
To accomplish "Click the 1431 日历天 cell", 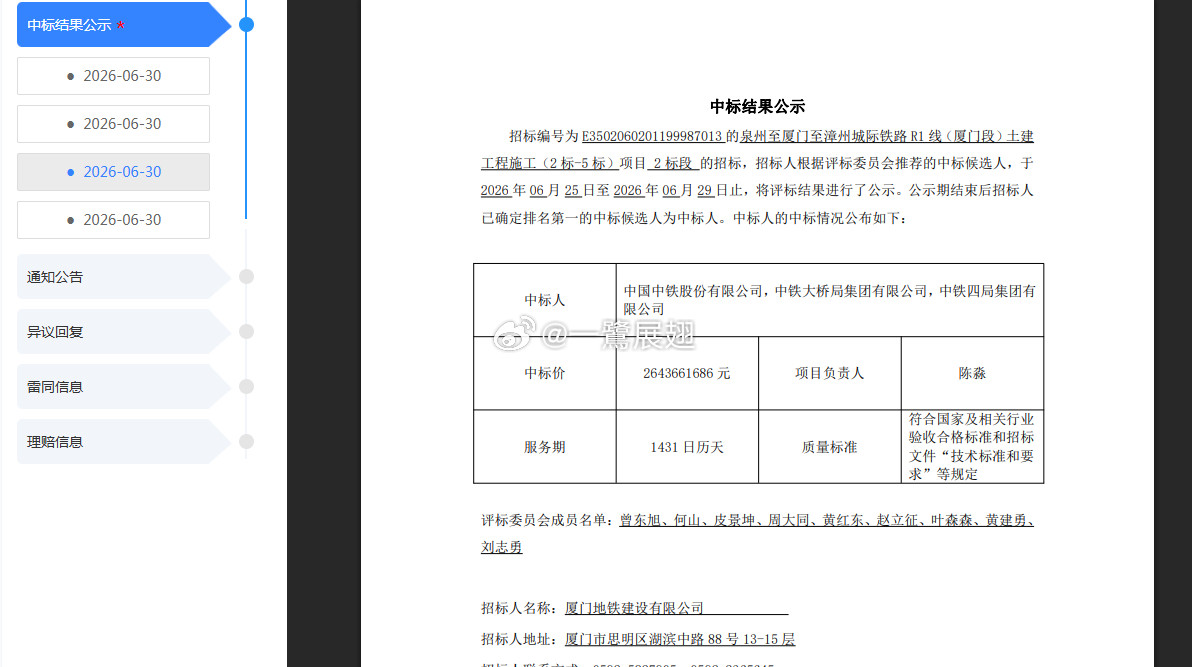I will [x=686, y=447].
